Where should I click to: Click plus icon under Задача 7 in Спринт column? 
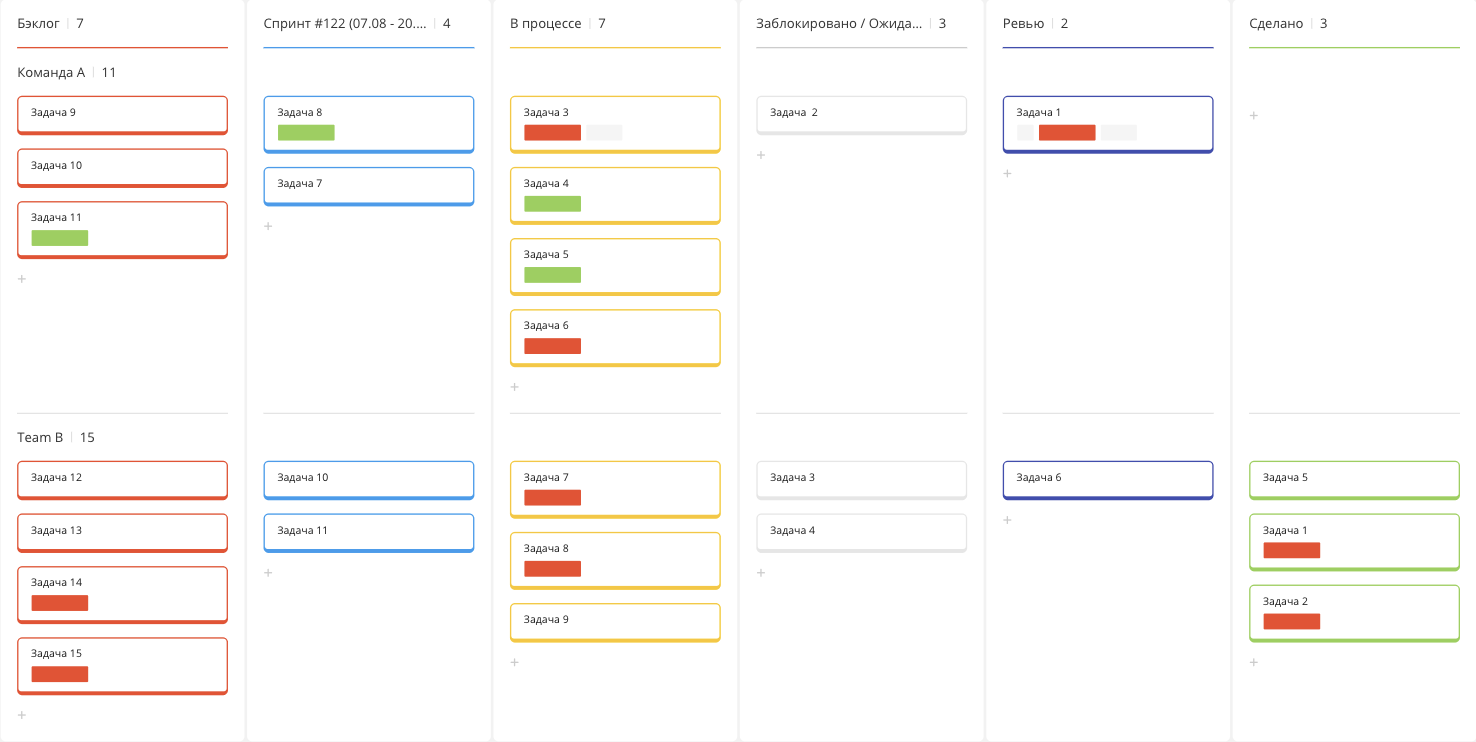tap(268, 226)
